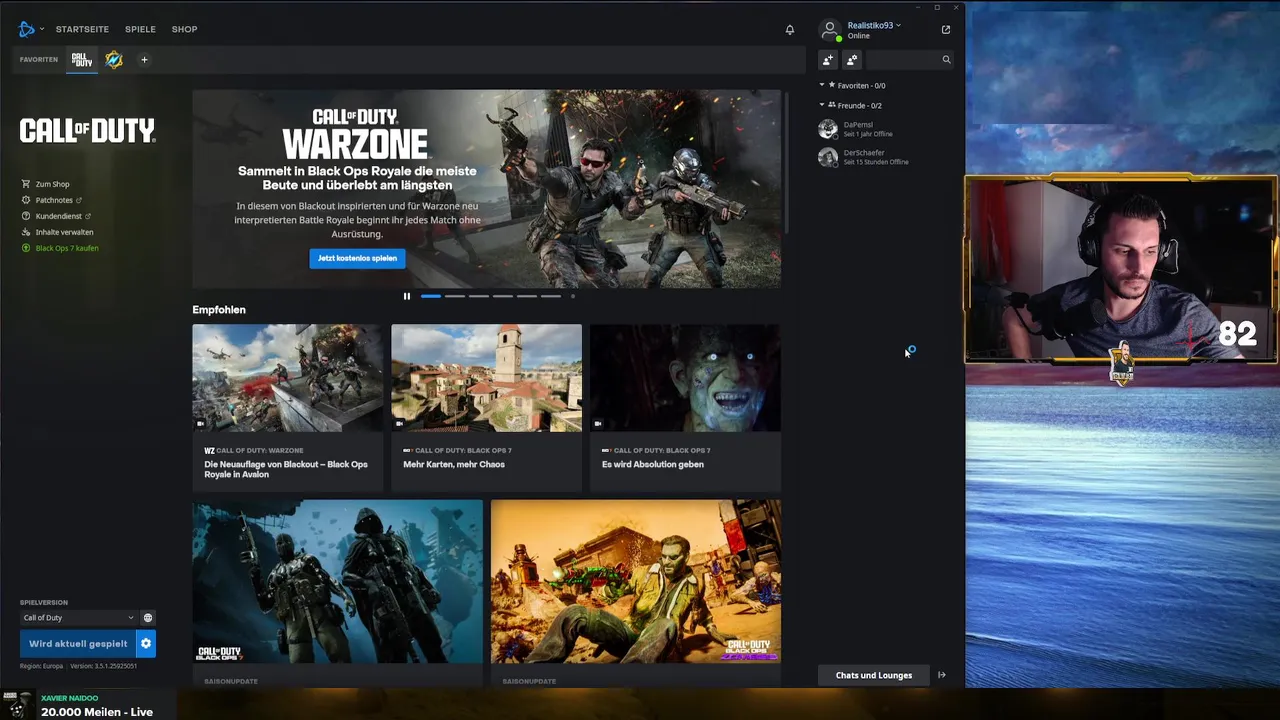Jump to second carousel slide indicator
This screenshot has height=720, width=1280.
point(455,296)
